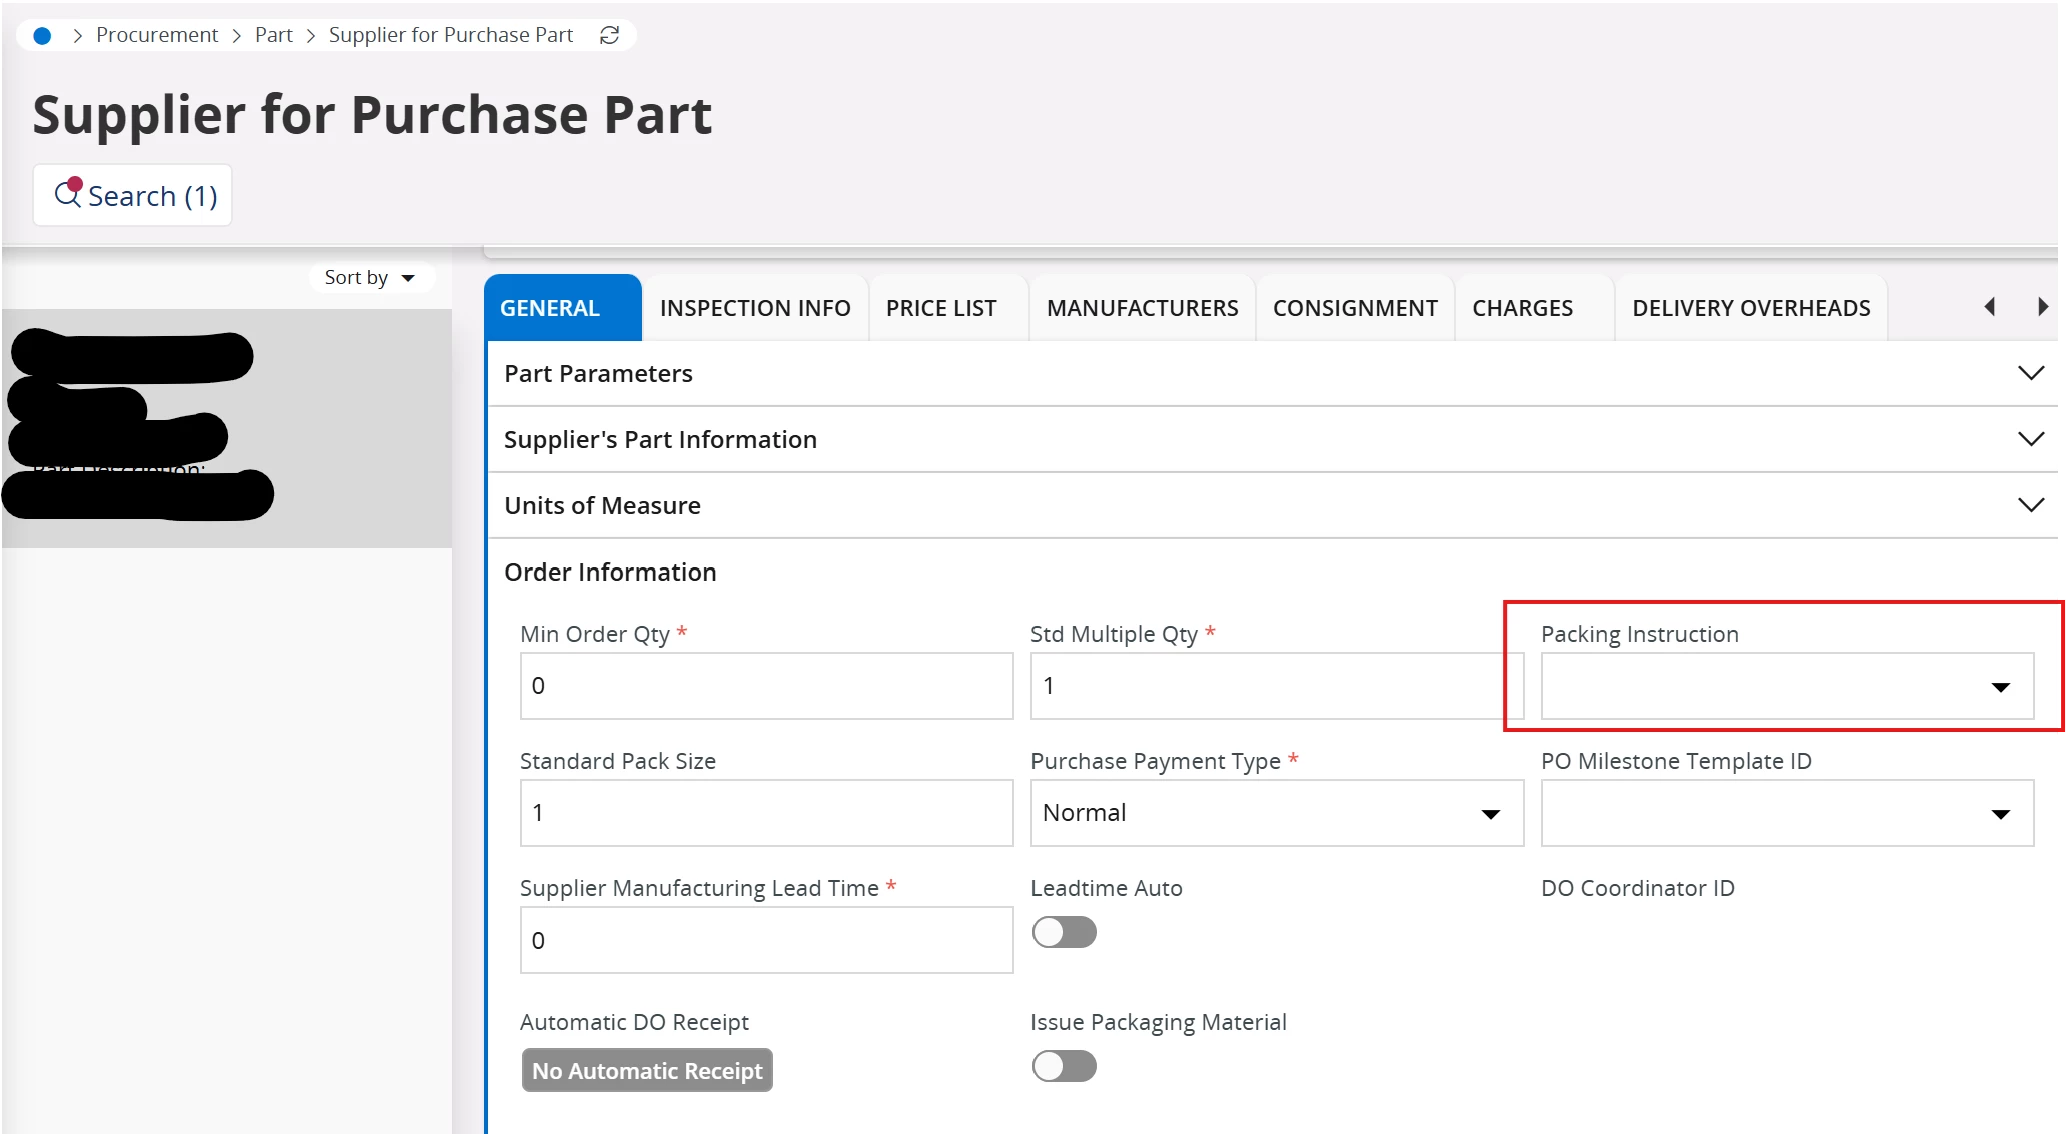Switch to the Inspection Info tab

coord(755,308)
